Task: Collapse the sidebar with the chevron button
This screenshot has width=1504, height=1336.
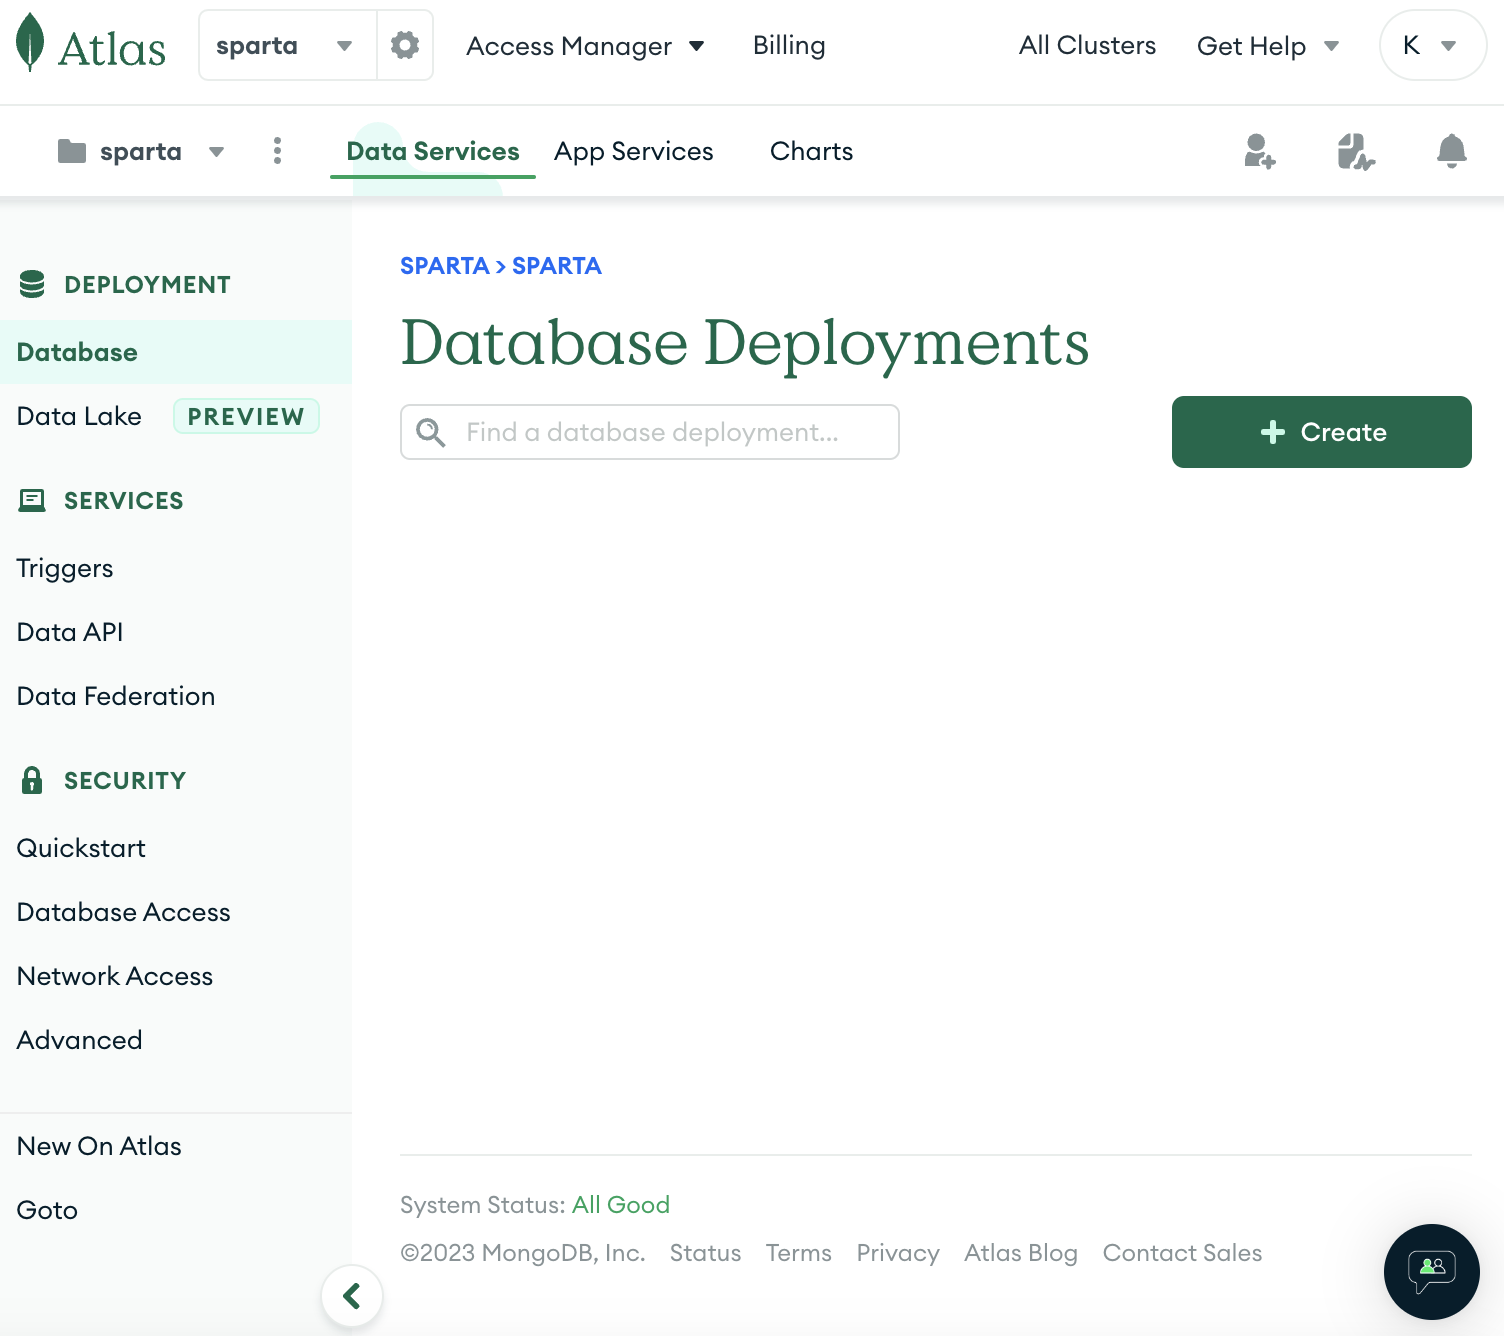Action: pos(352,1296)
